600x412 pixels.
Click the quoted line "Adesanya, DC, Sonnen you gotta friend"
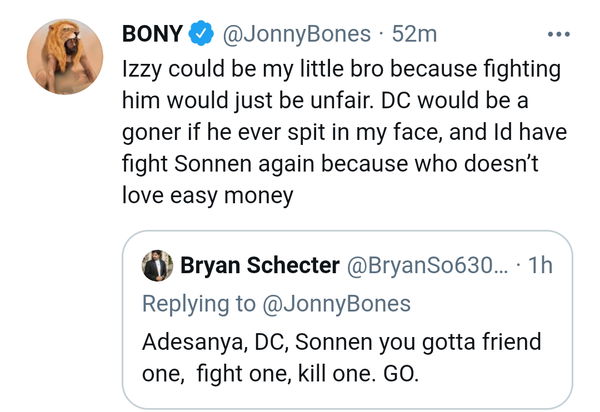(341, 343)
